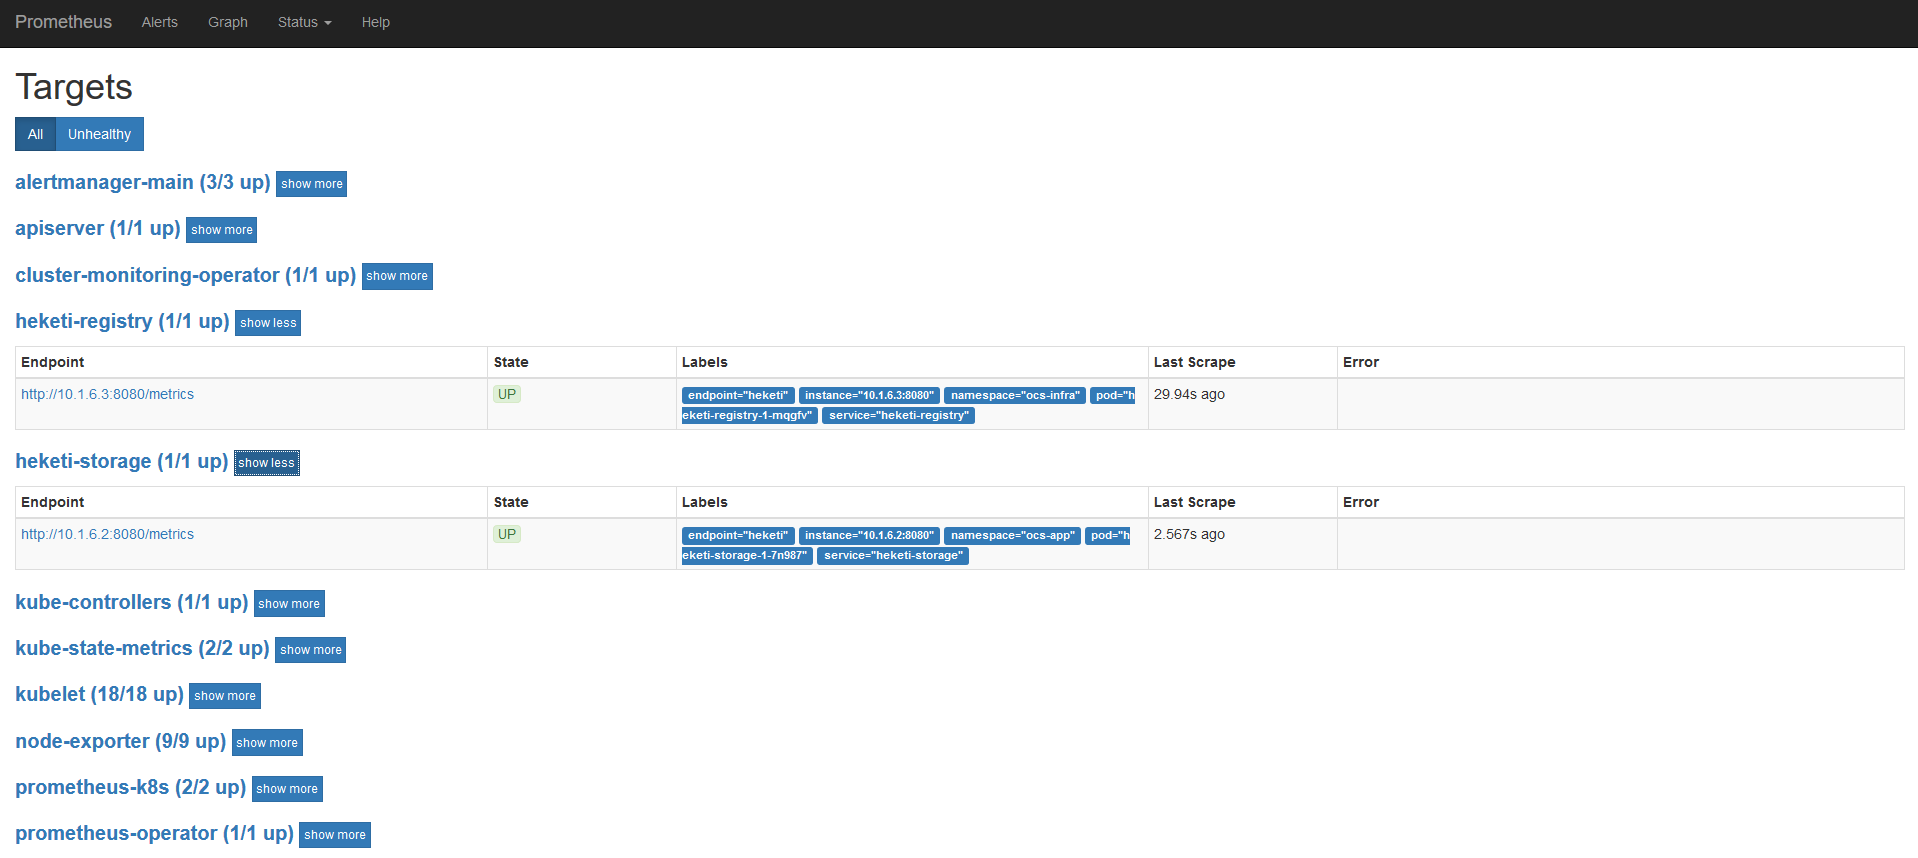This screenshot has width=1918, height=858.
Task: Open the Status dropdown menu
Action: pos(304,22)
